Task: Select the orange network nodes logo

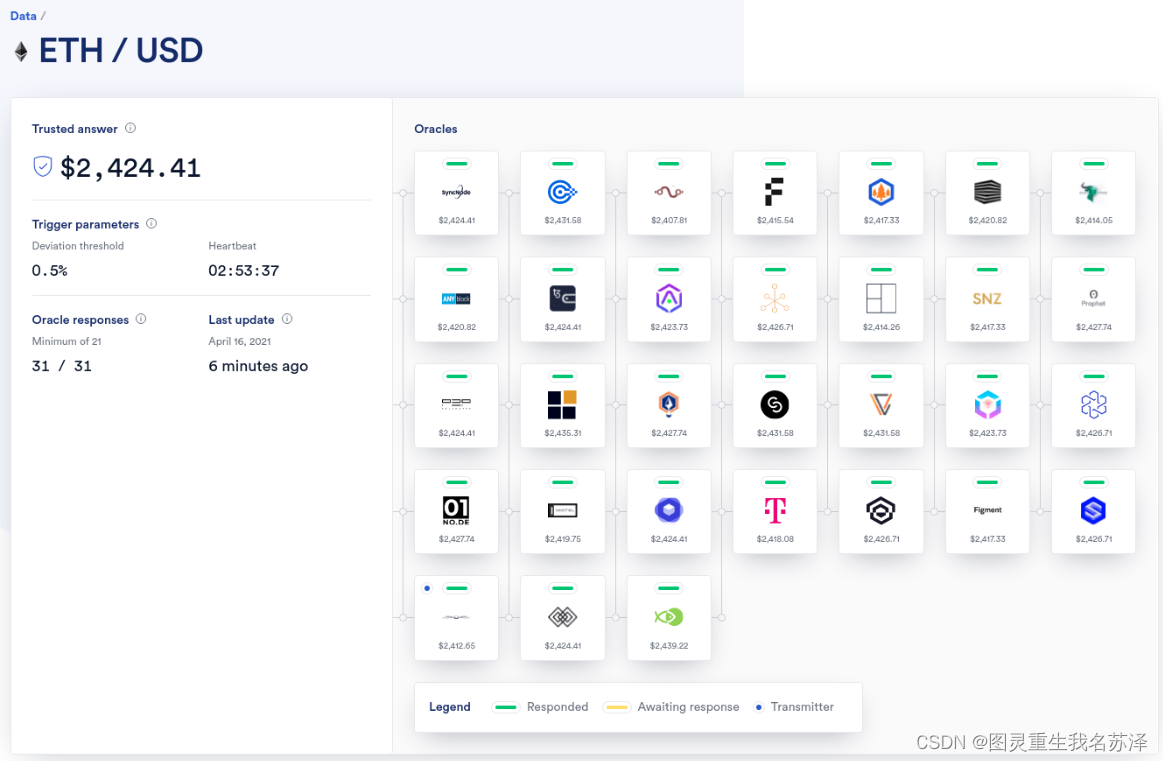Action: point(774,298)
